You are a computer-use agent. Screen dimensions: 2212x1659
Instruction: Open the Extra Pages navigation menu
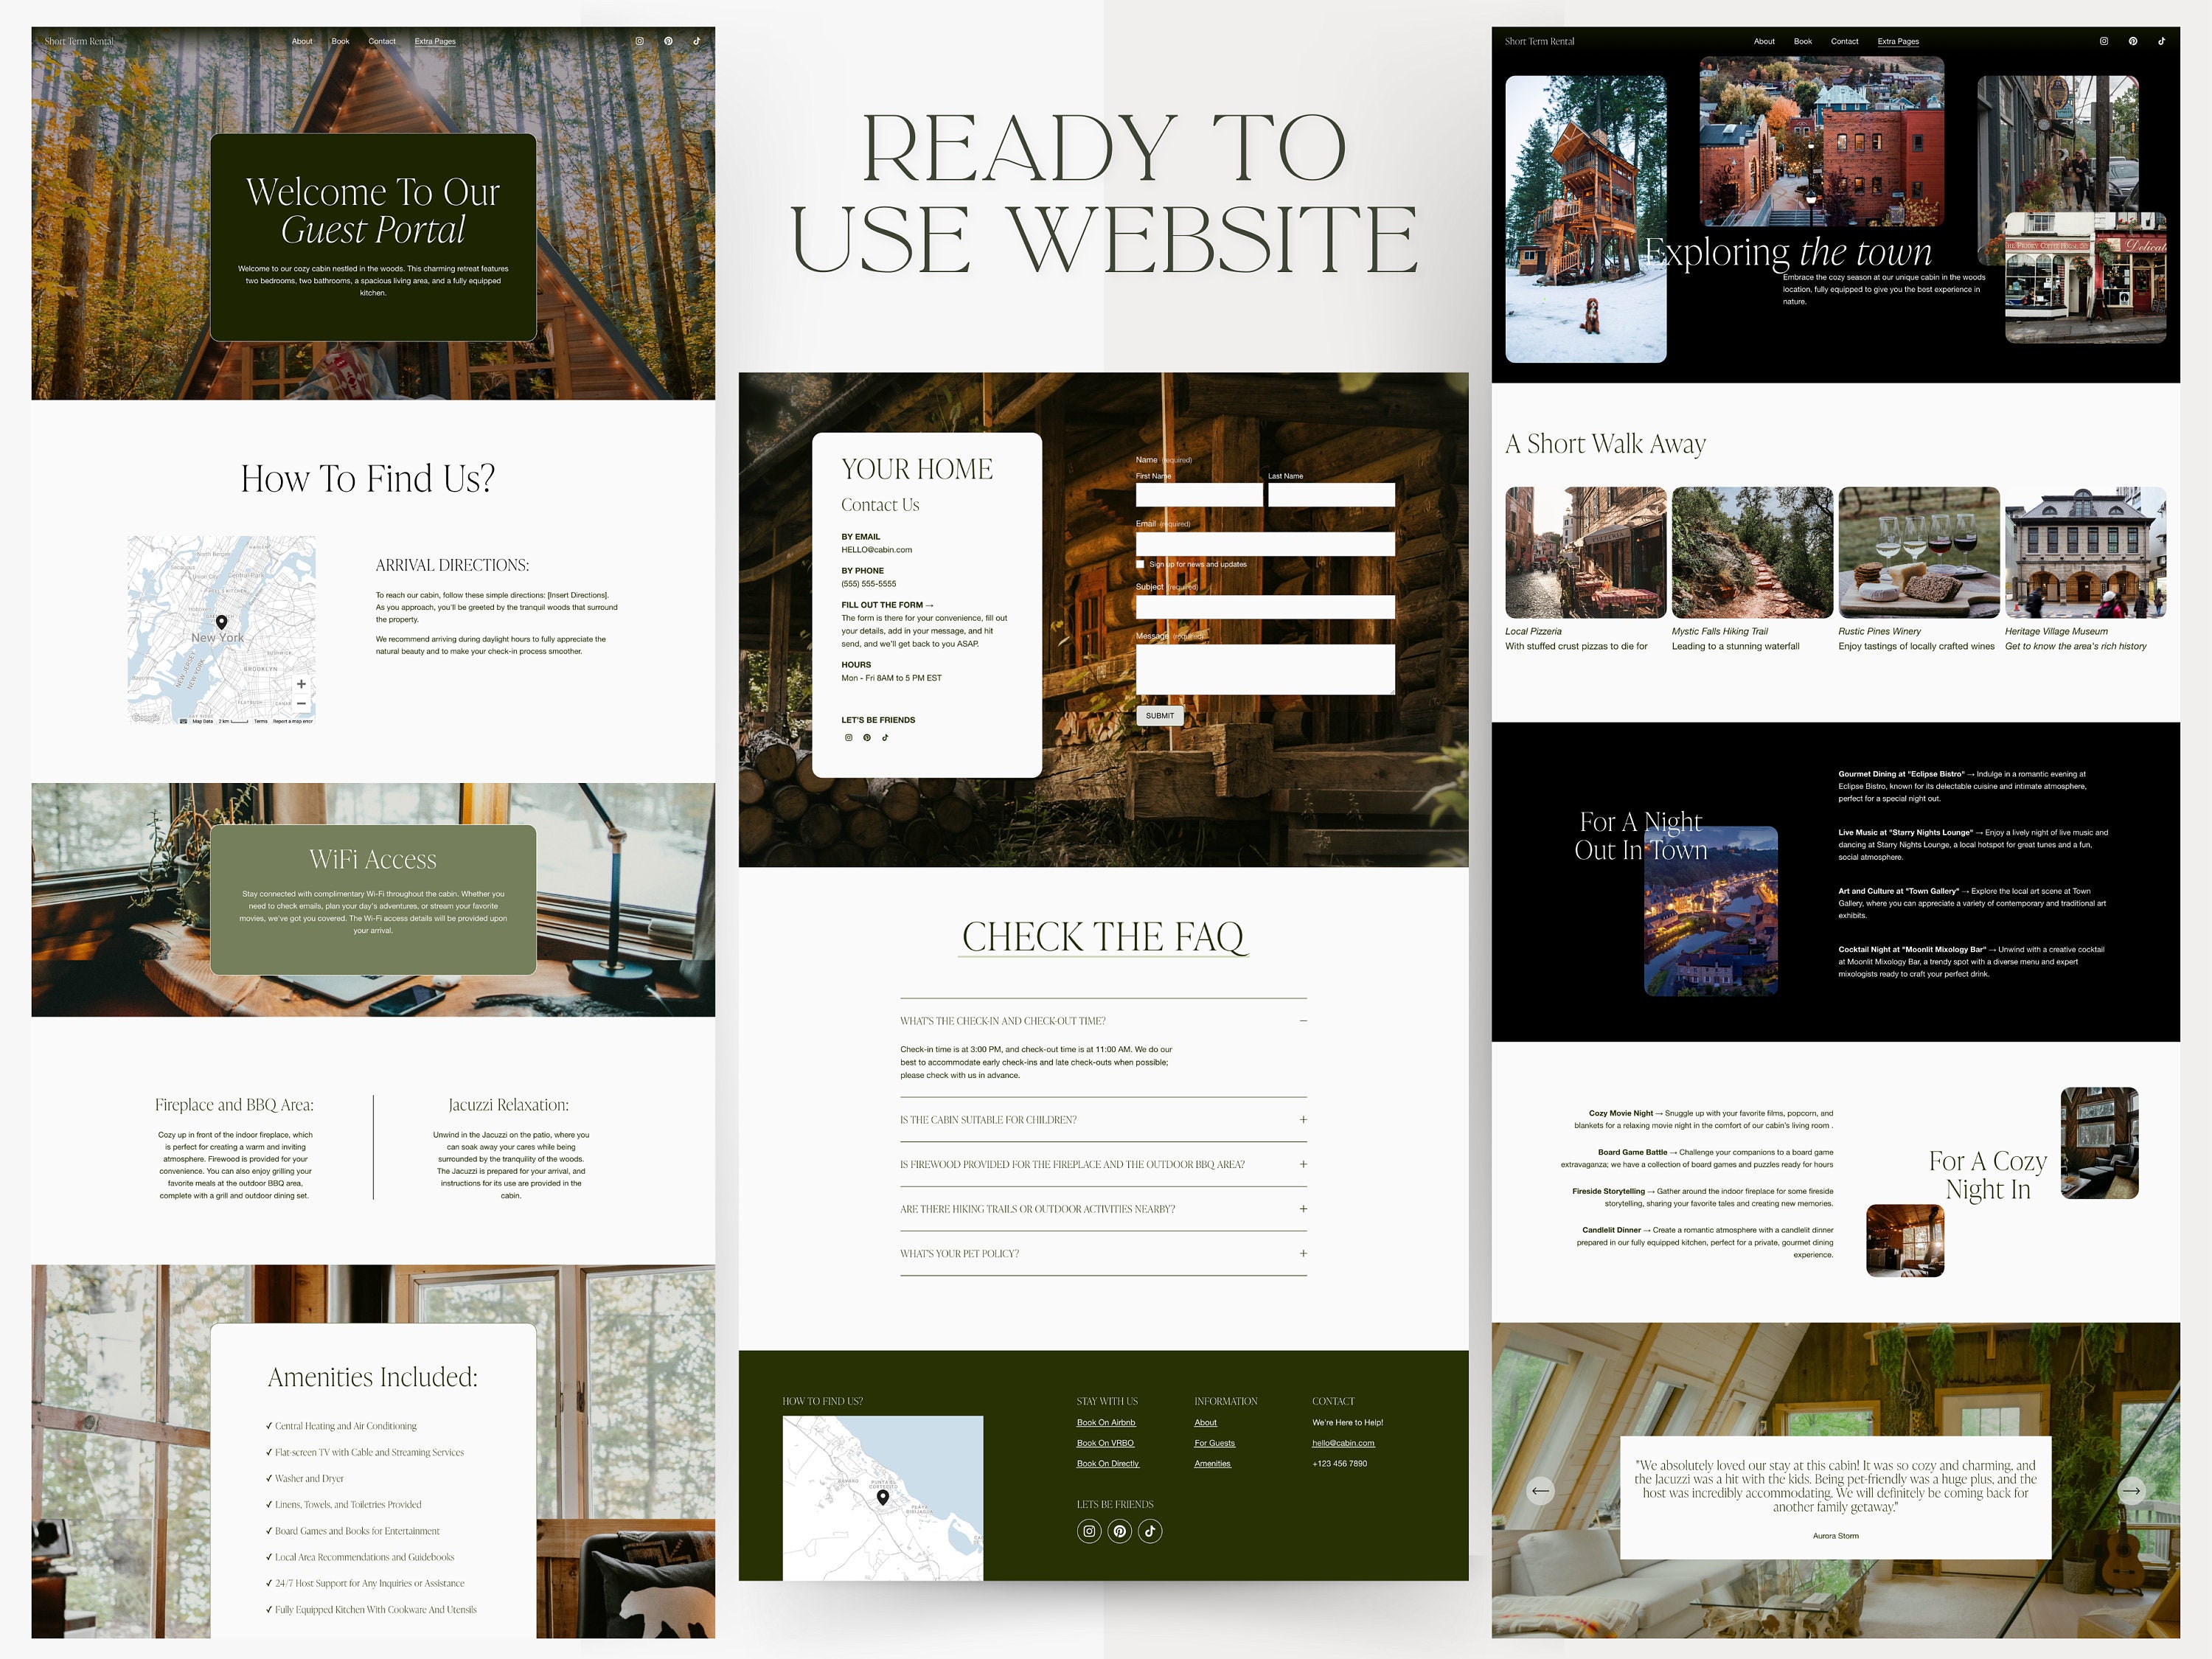(x=434, y=41)
